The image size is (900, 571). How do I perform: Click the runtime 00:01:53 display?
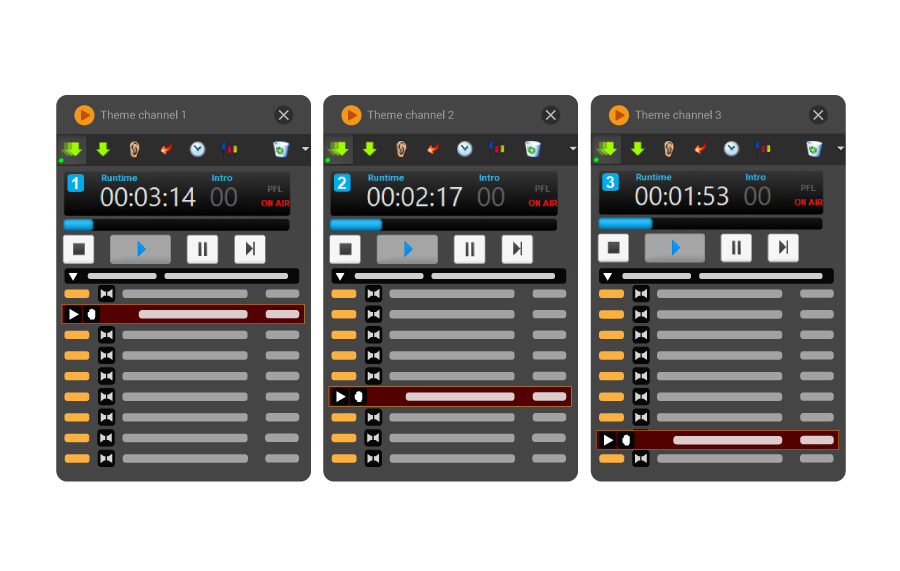tap(682, 197)
